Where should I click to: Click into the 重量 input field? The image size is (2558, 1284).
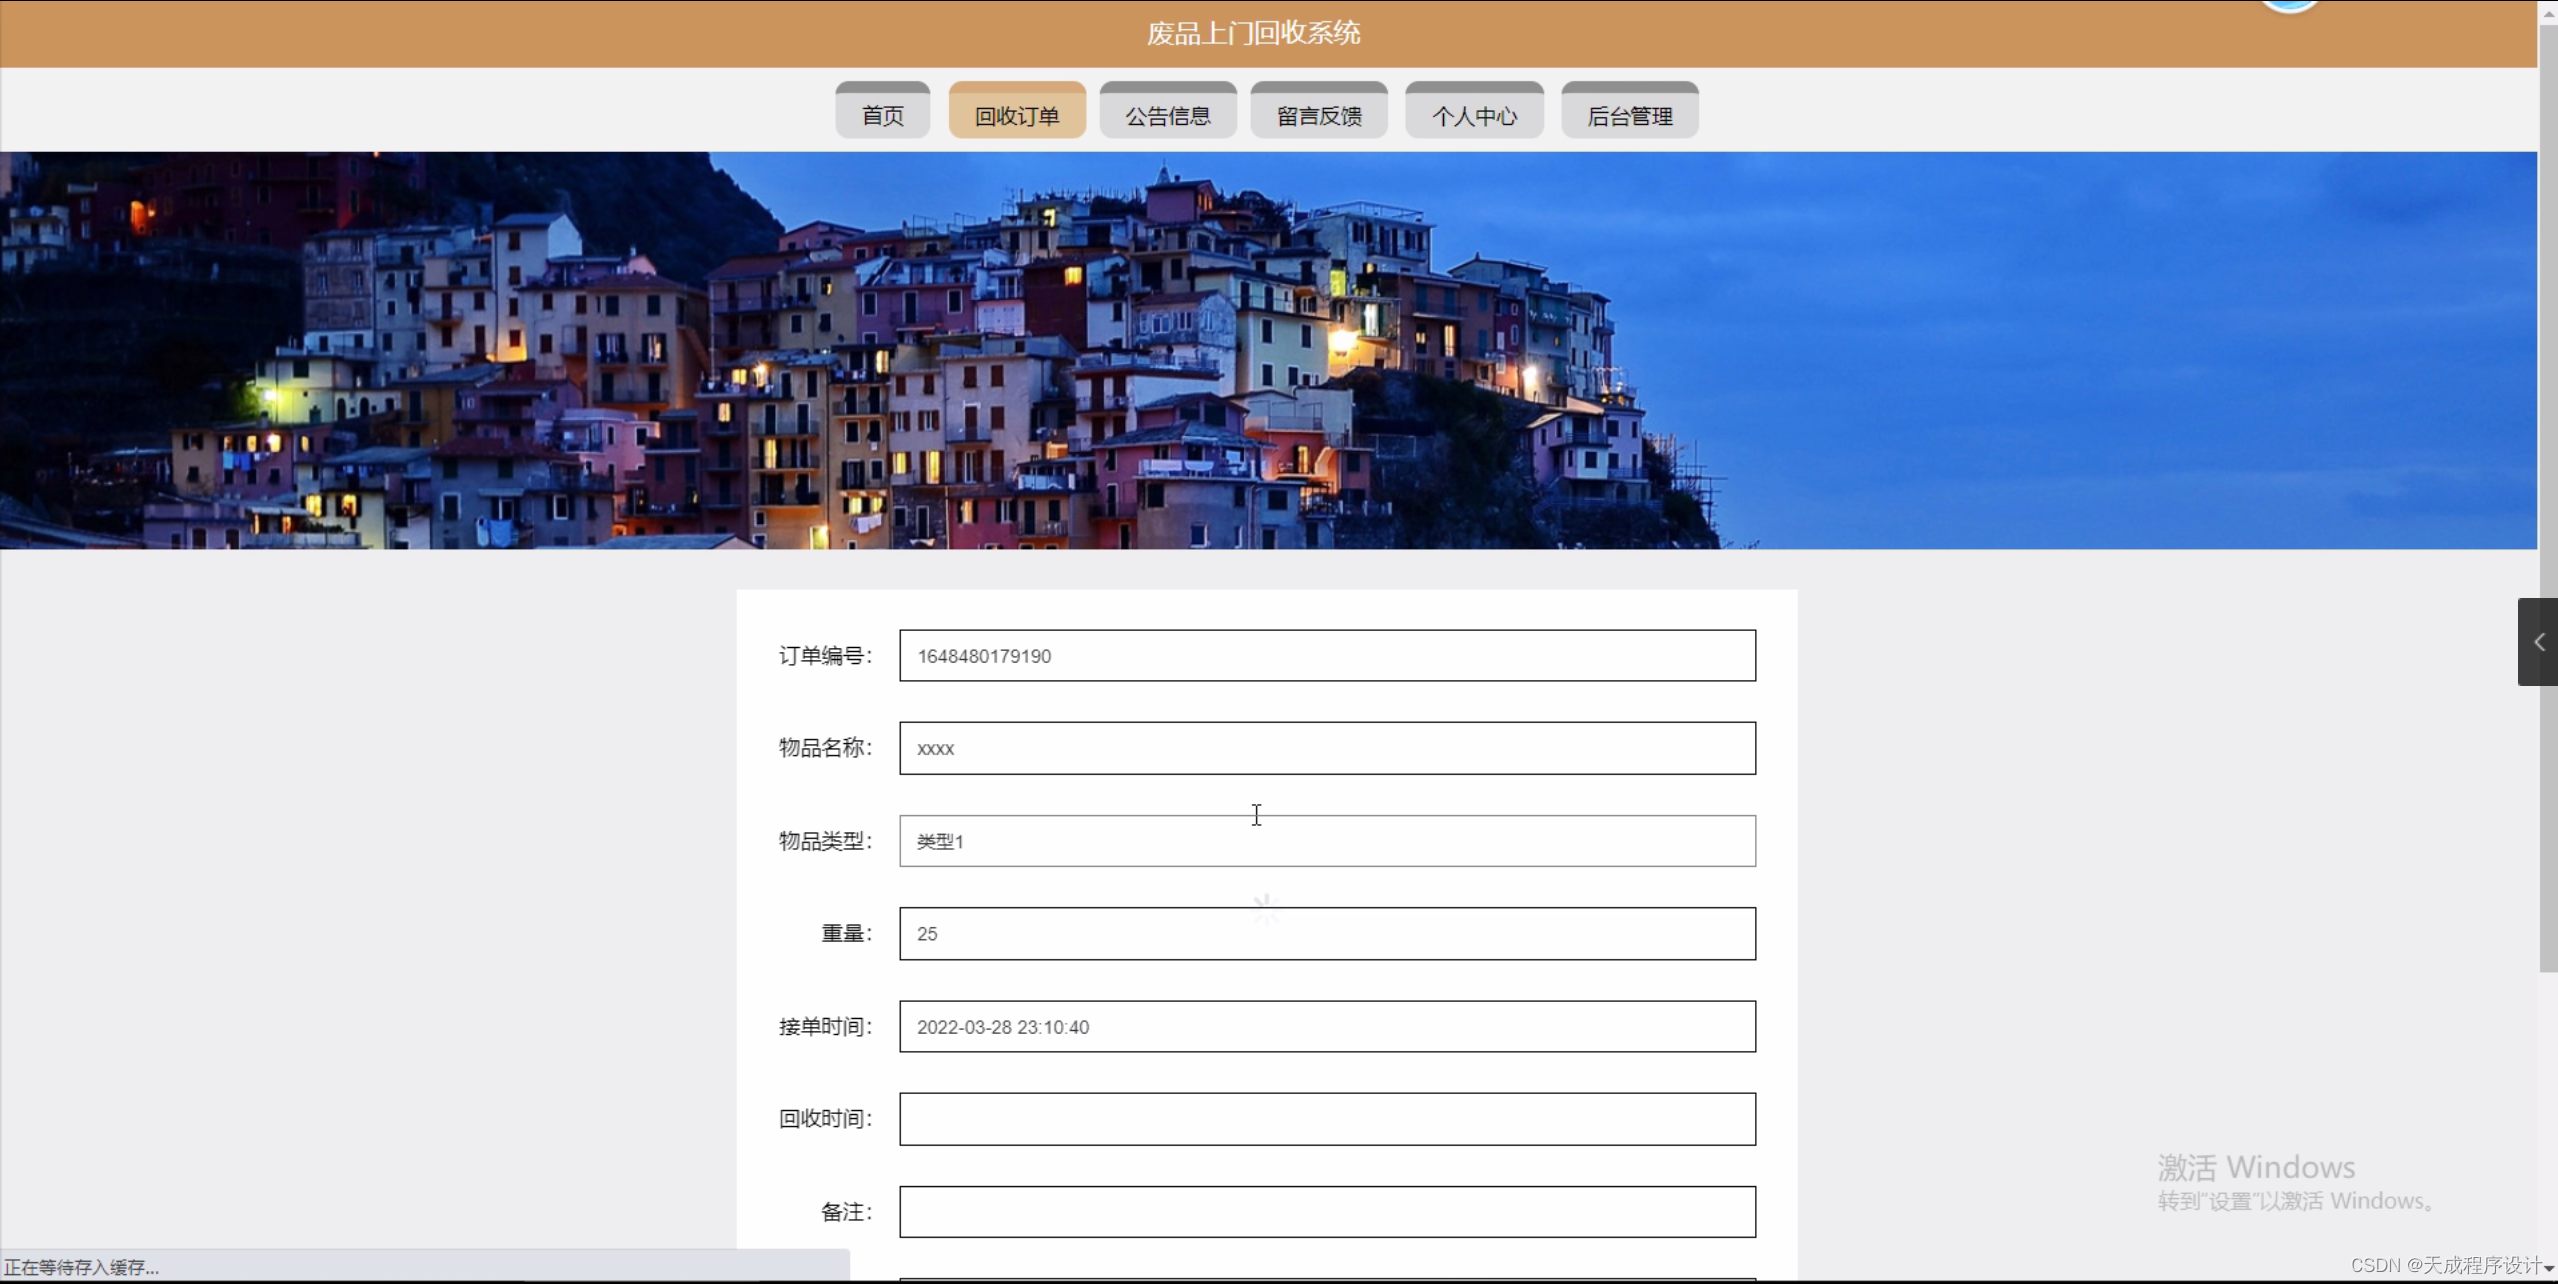click(x=1326, y=934)
